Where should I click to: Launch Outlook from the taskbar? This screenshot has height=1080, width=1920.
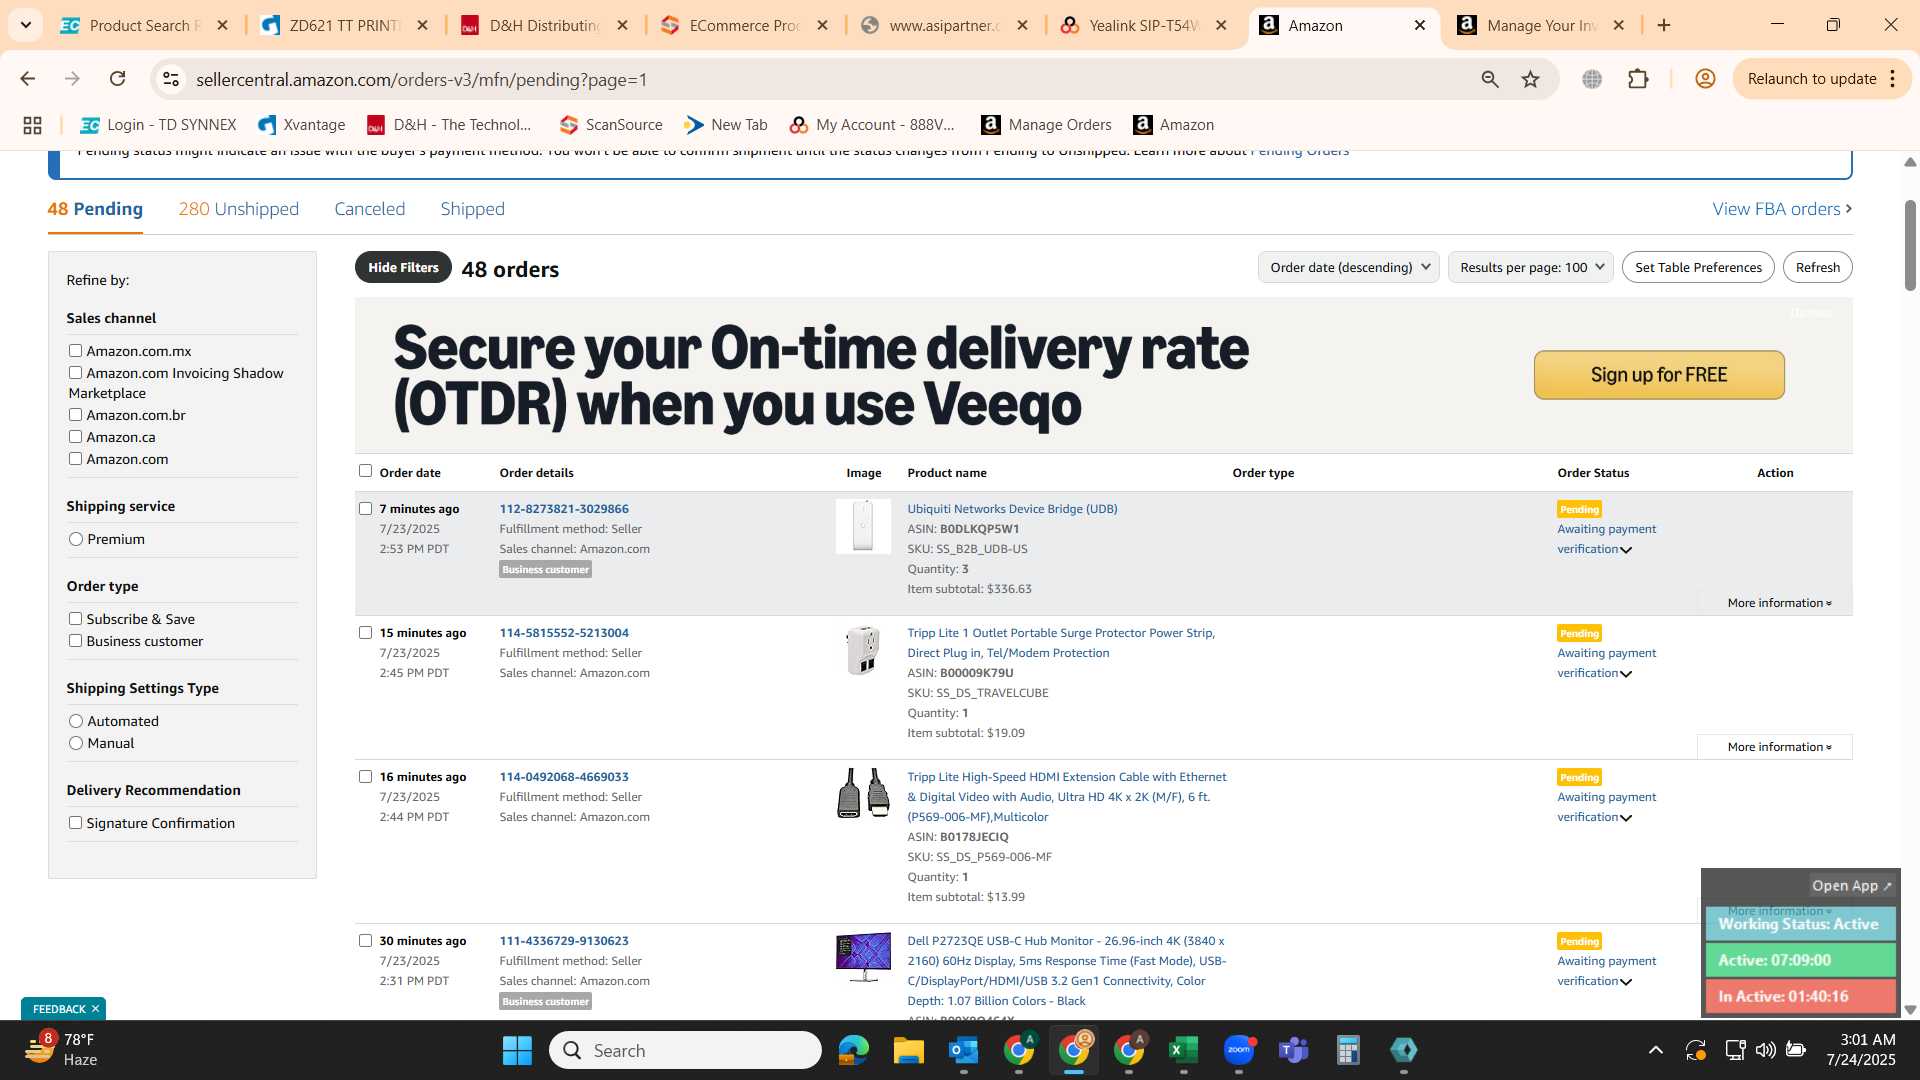tap(963, 1050)
